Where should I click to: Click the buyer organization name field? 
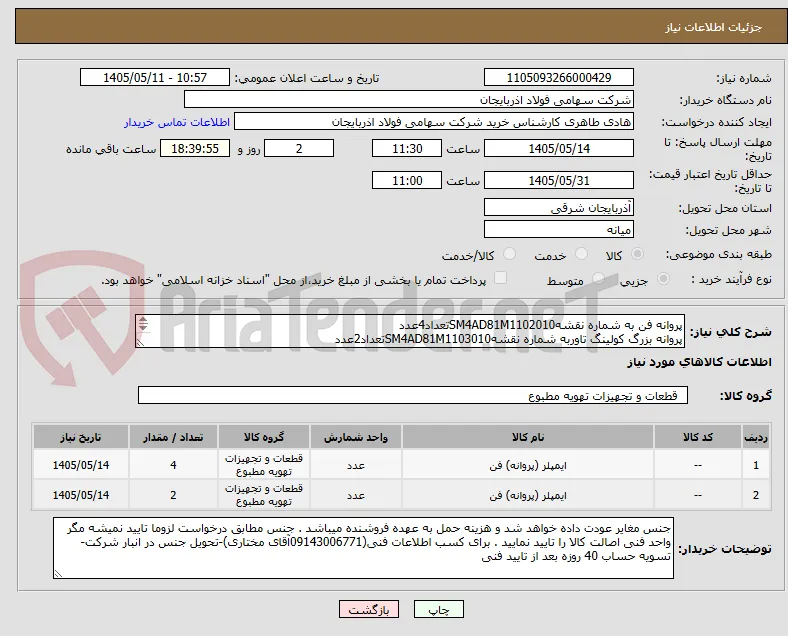(409, 99)
